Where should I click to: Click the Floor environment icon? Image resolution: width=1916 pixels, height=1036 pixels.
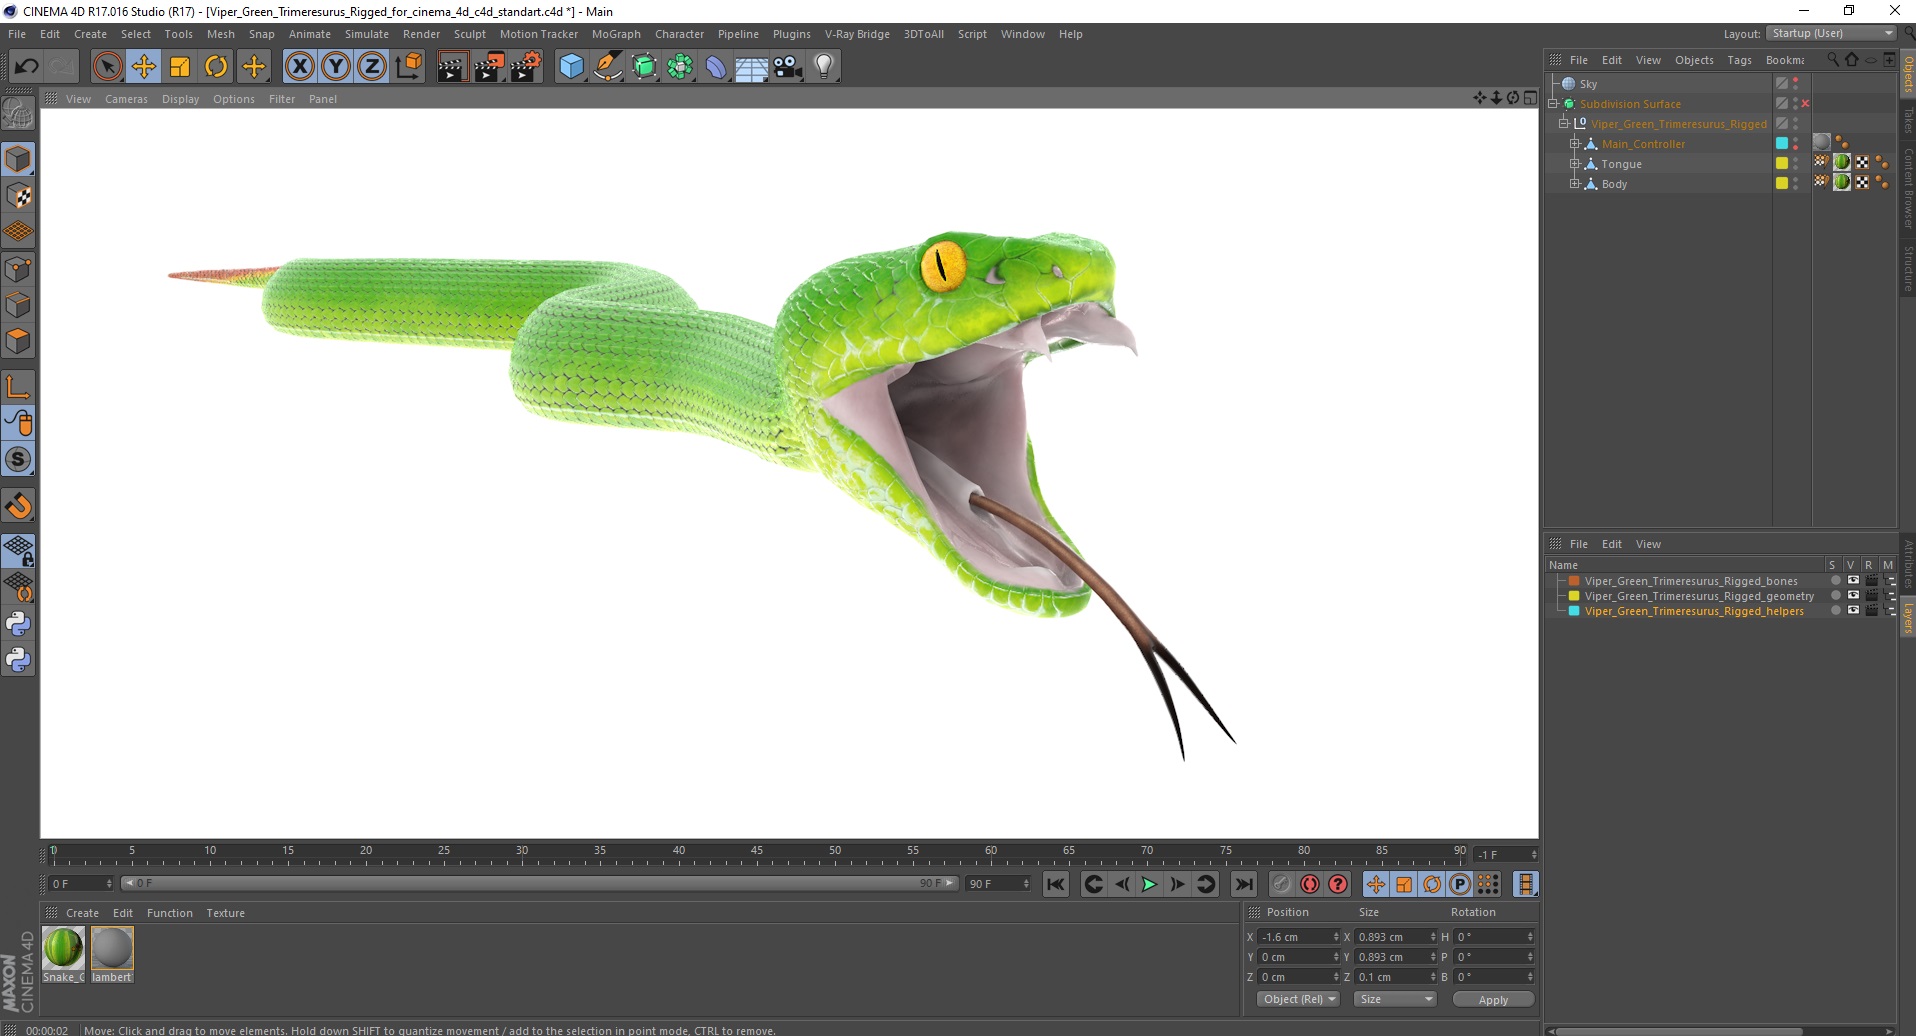tap(752, 67)
